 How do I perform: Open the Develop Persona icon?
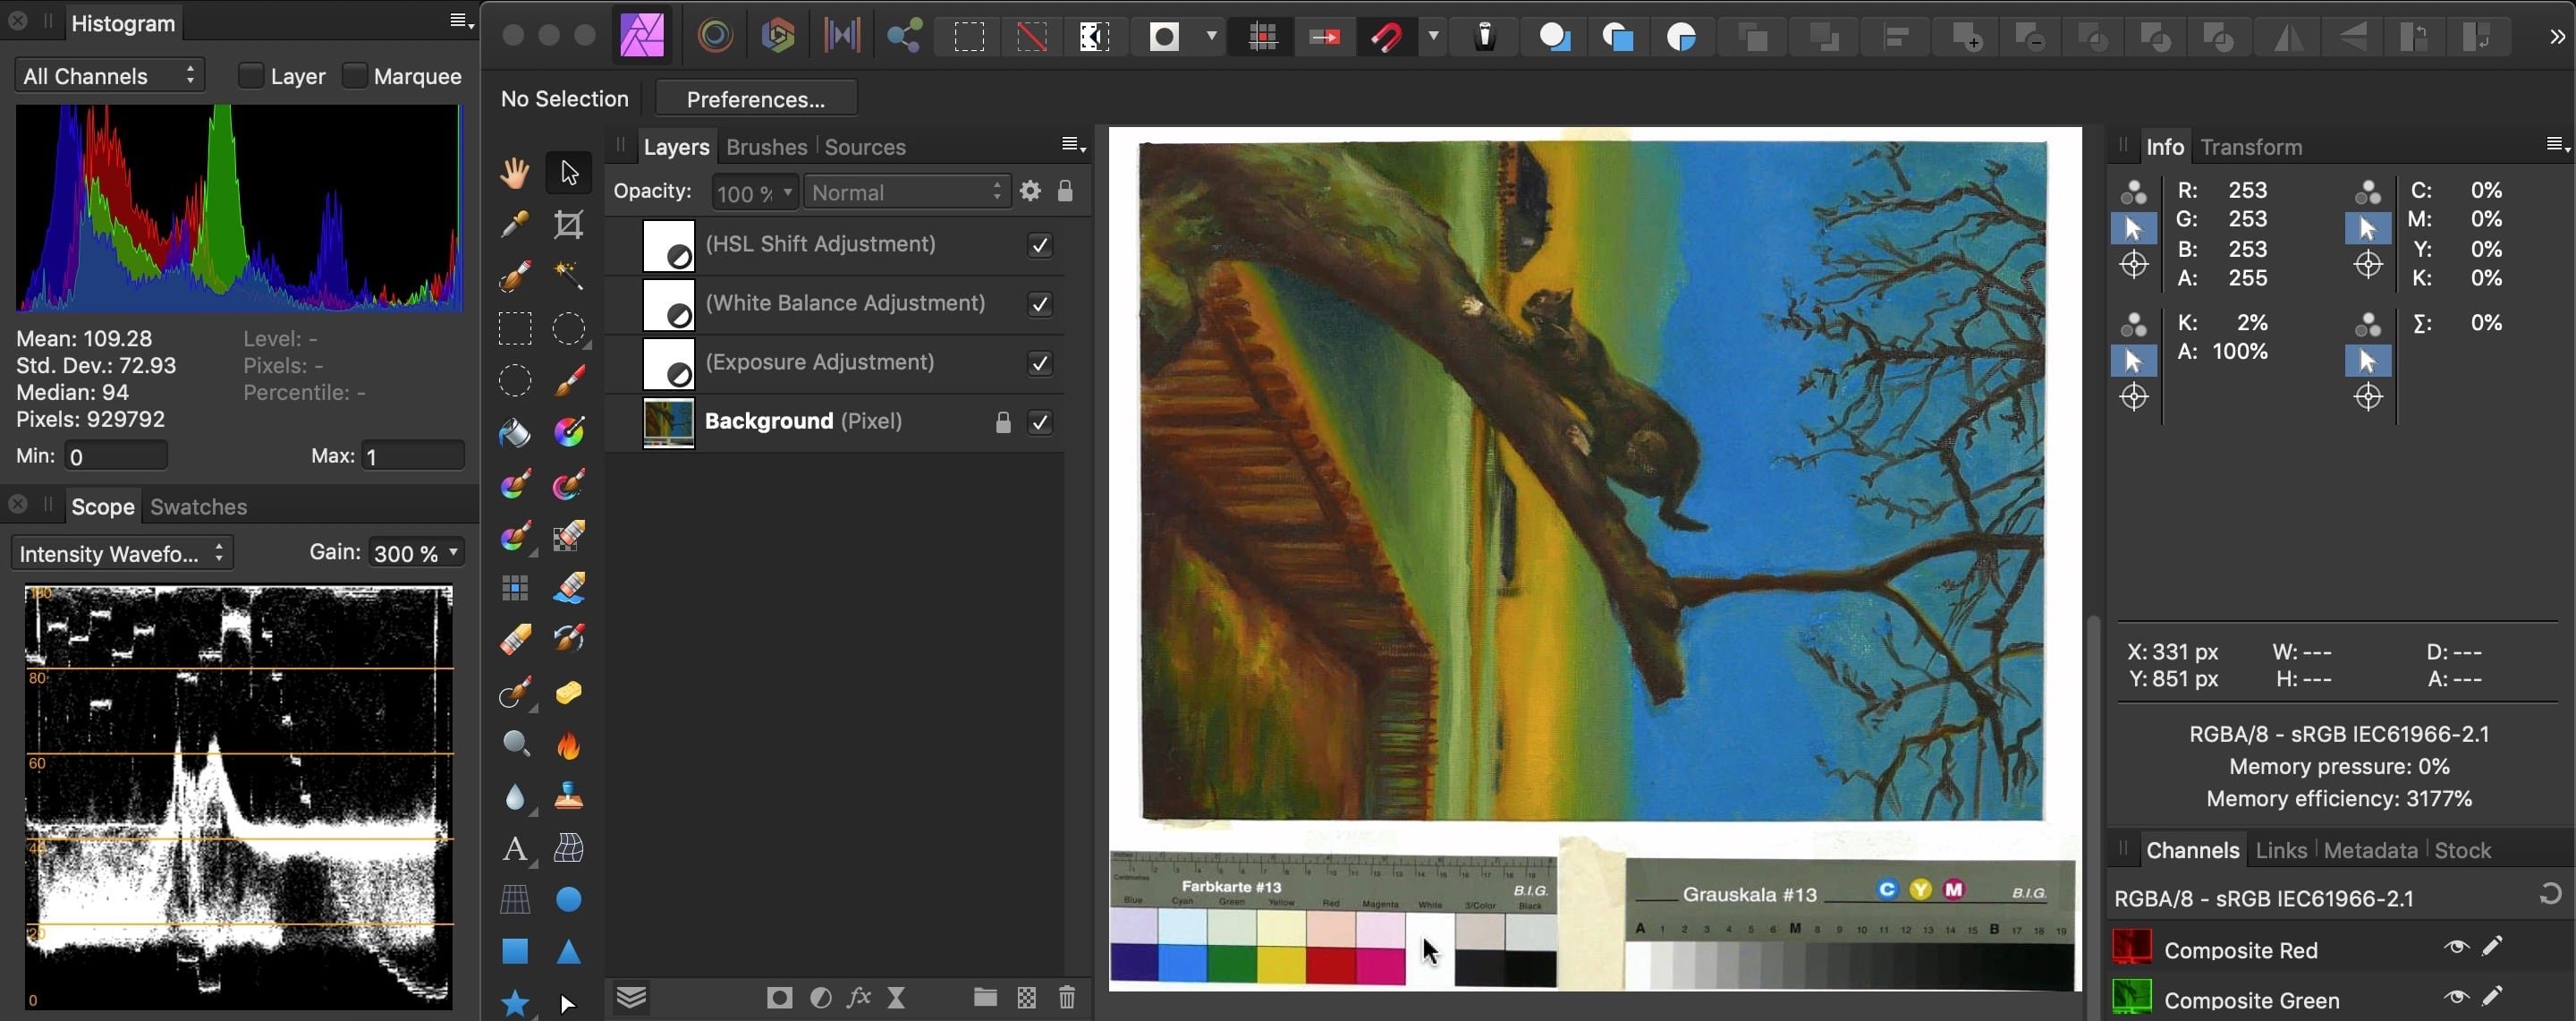pyautogui.click(x=778, y=37)
